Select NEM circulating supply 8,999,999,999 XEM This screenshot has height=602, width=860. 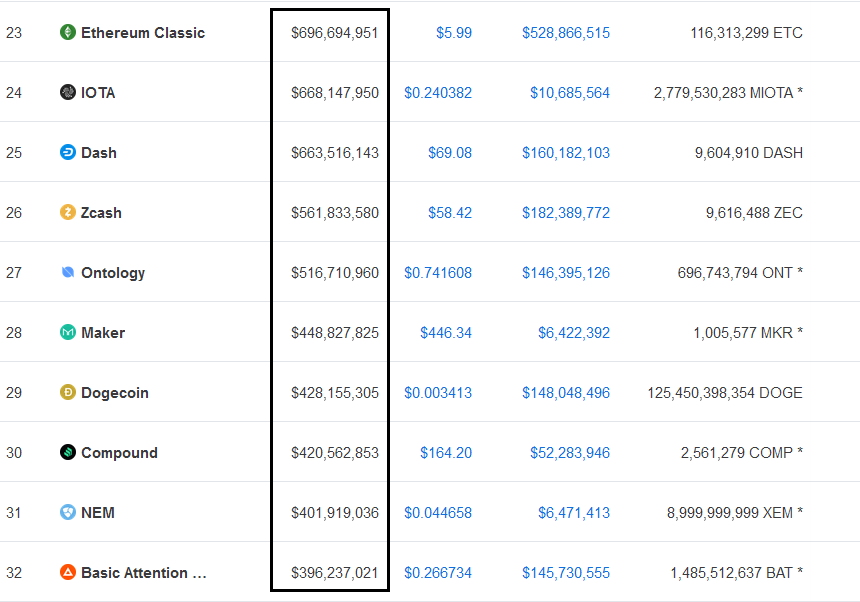click(734, 513)
